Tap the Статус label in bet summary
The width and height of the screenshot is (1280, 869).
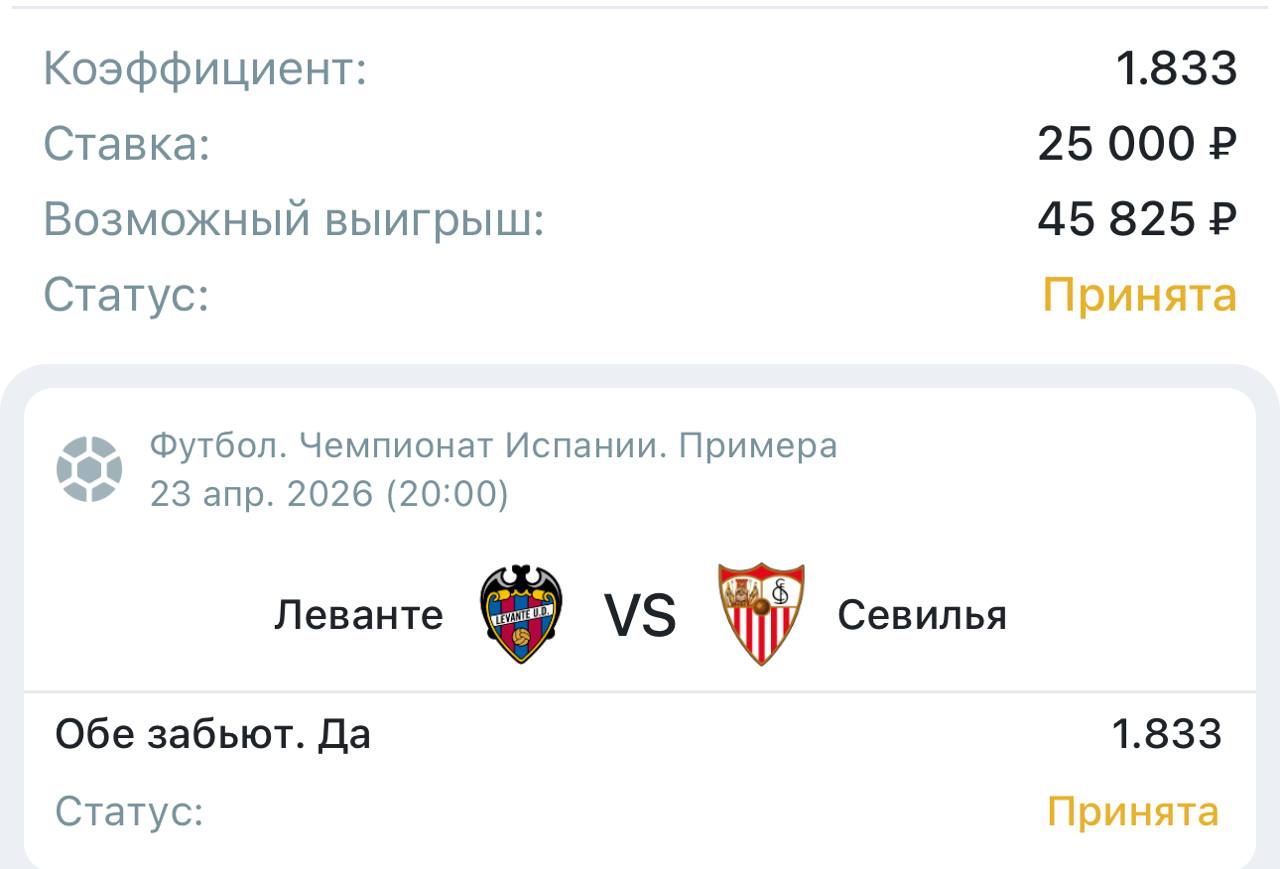click(x=126, y=295)
